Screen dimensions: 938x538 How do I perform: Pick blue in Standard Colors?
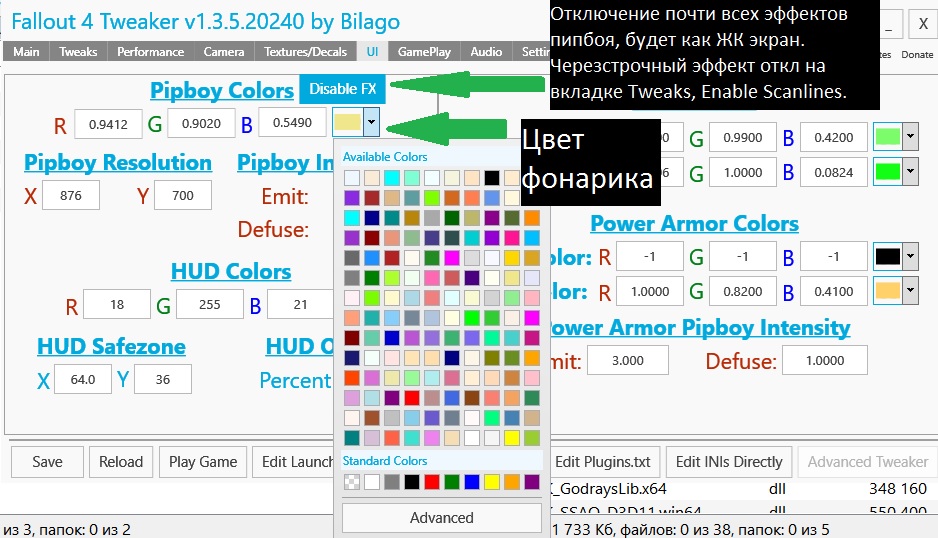(472, 482)
